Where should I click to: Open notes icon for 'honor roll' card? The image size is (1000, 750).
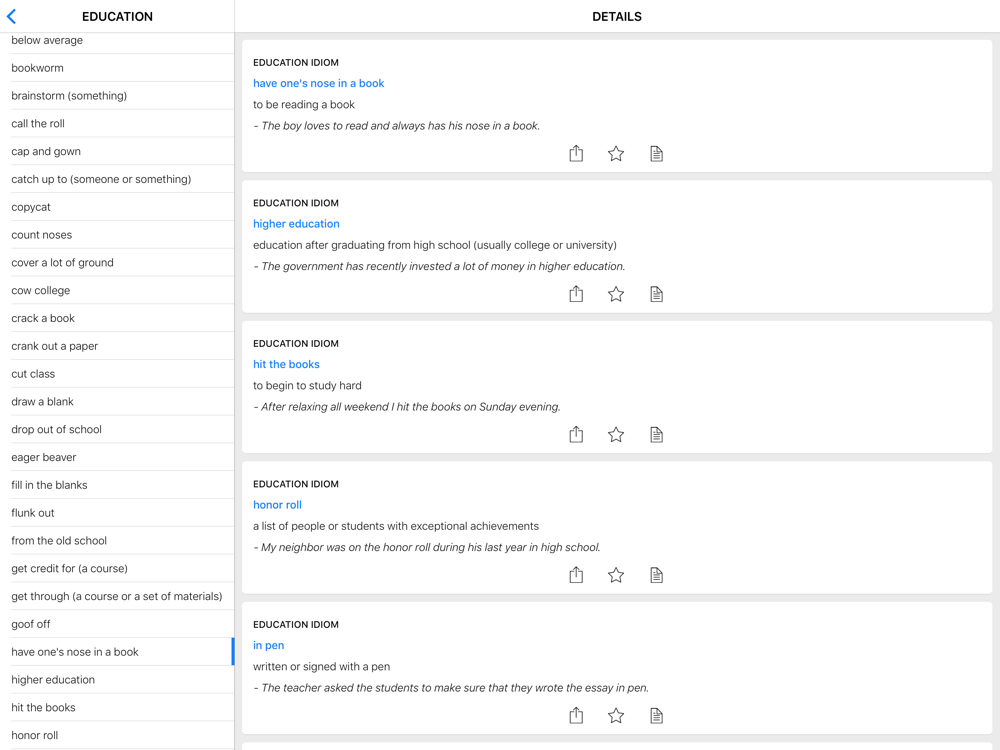coord(656,575)
